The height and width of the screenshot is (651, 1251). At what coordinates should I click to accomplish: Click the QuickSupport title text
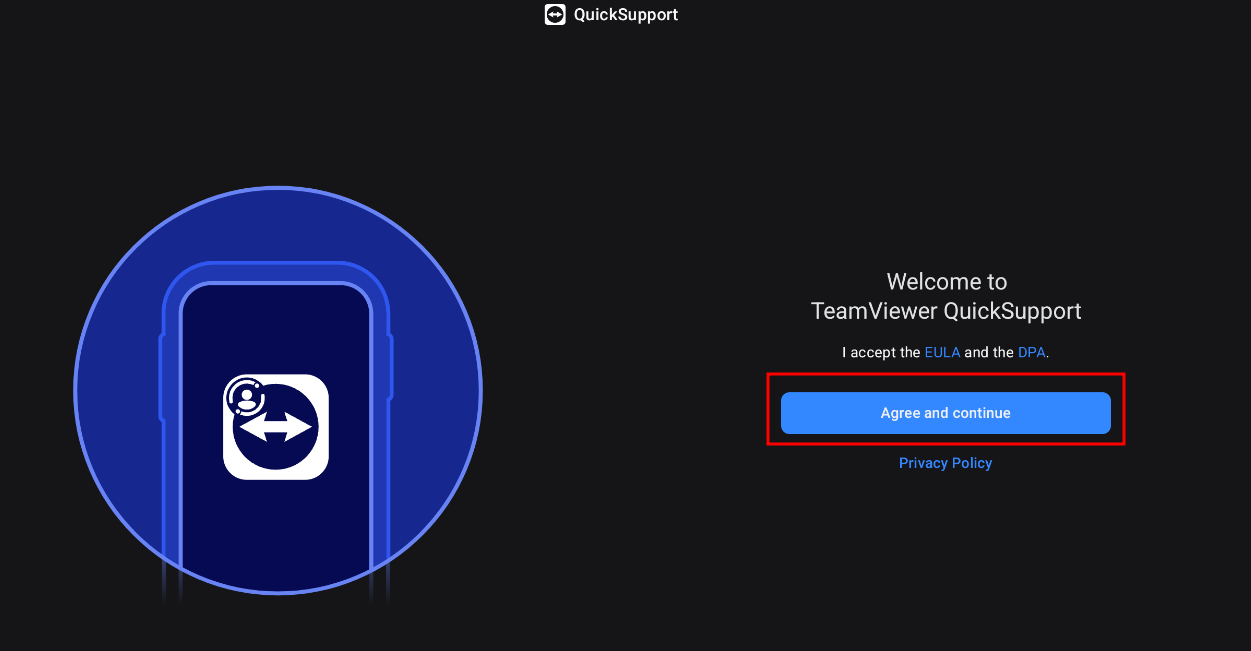coord(626,15)
